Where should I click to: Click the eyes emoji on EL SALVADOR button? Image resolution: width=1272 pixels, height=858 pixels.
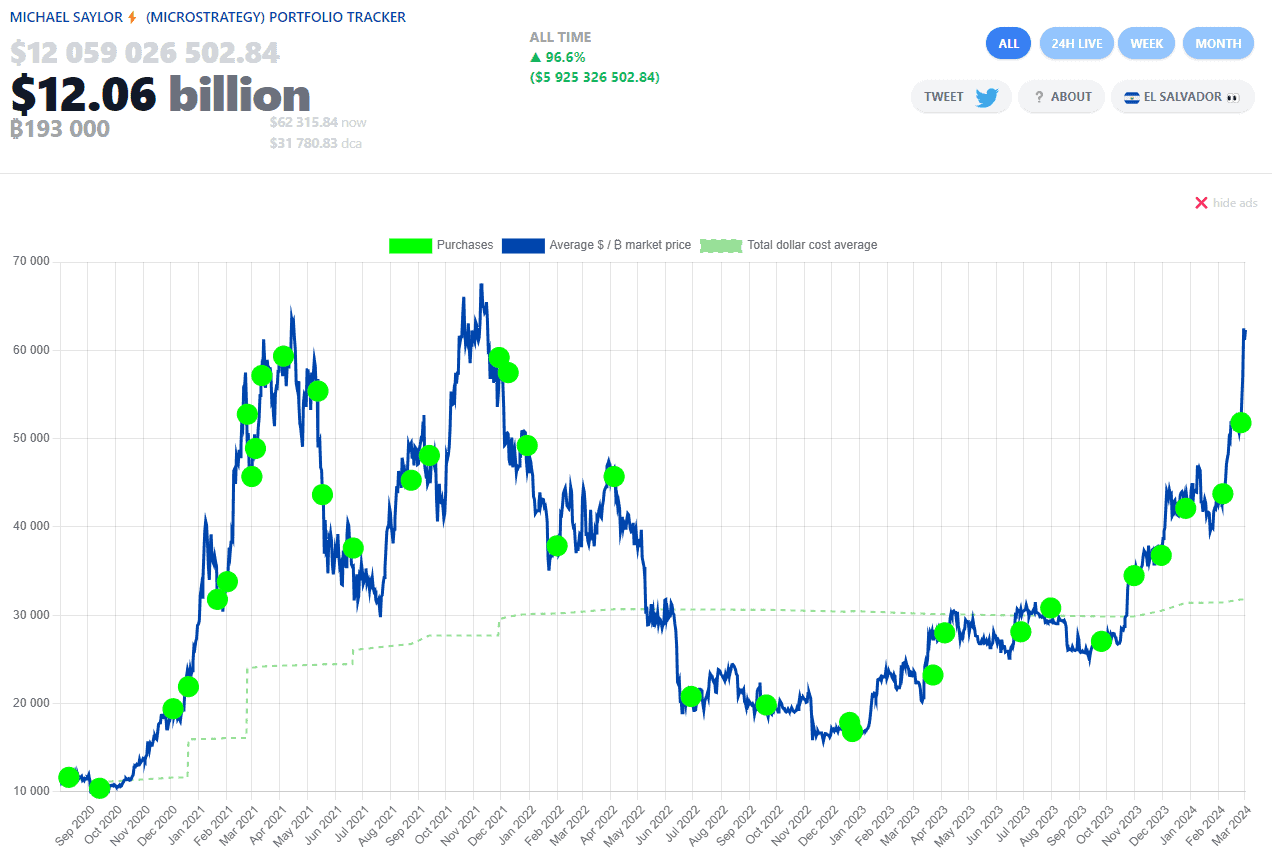coord(1233,97)
